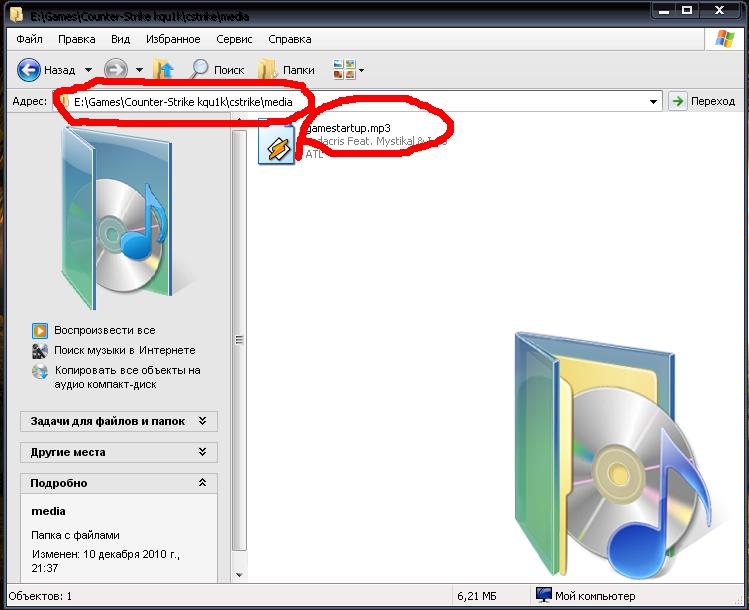Image resolution: width=749 pixels, height=610 pixels.
Task: Click Поиск музыки в Интернете link
Action: 125,350
